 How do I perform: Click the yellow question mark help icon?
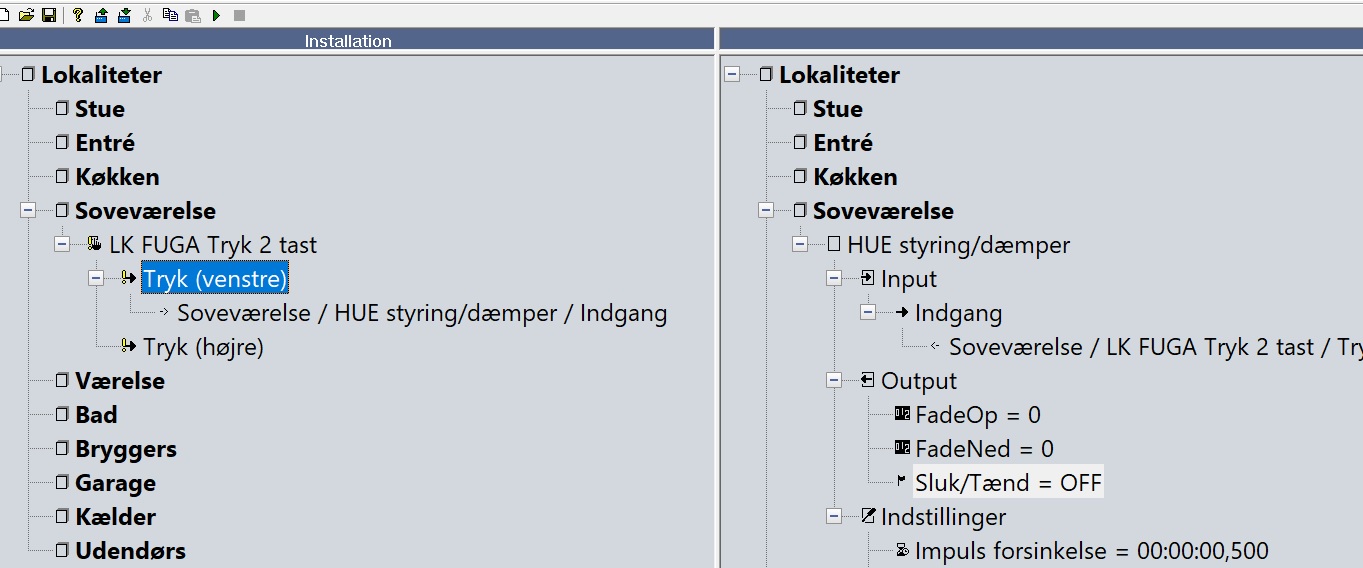pos(78,15)
